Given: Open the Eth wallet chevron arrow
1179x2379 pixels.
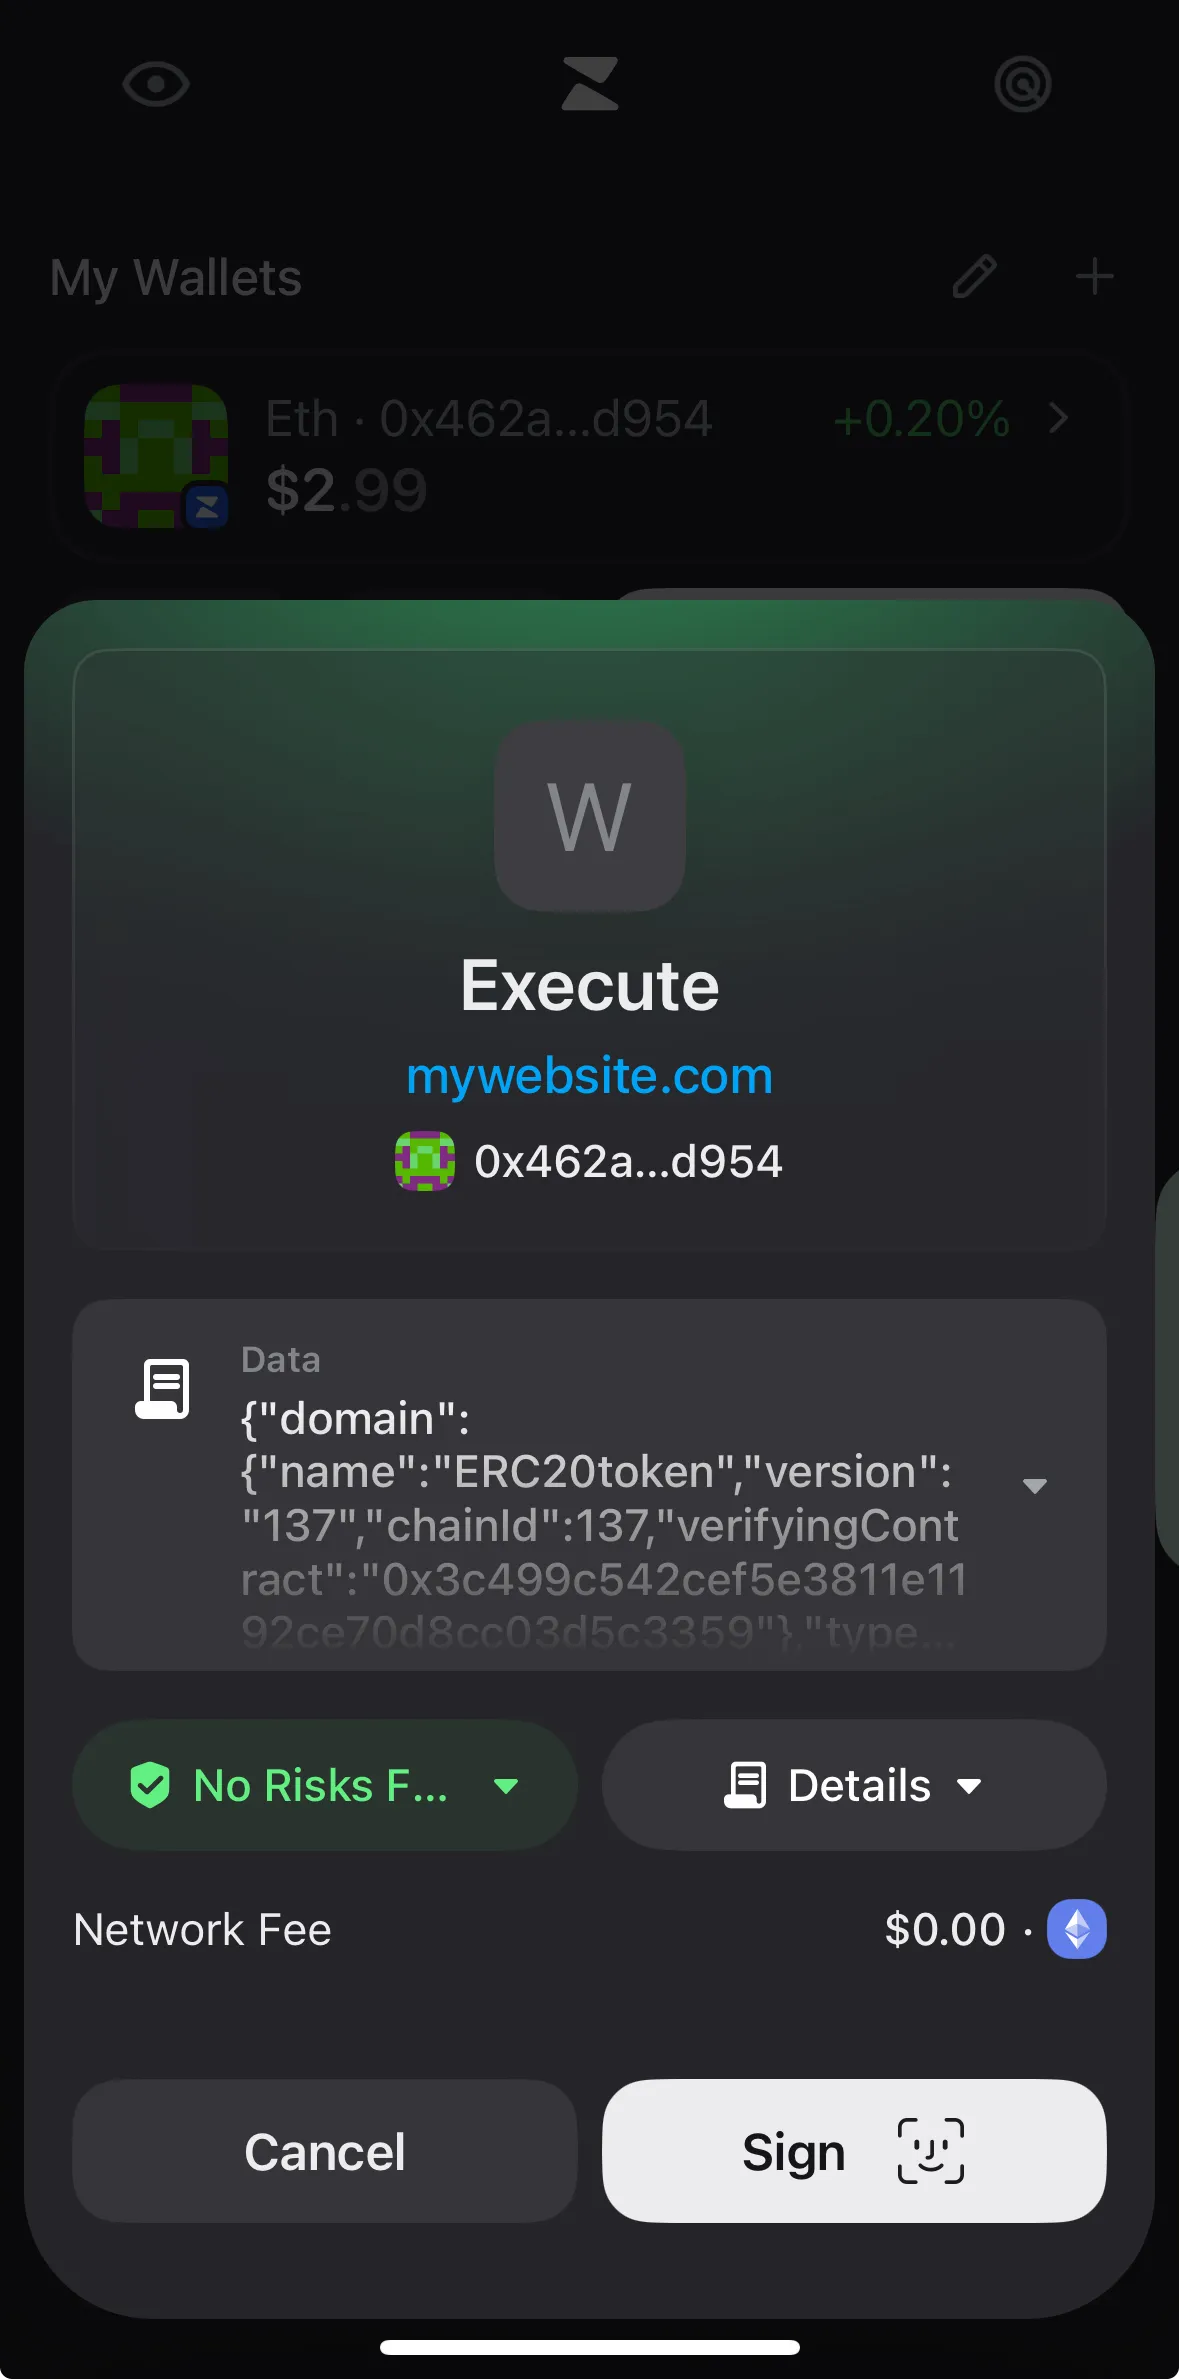Looking at the screenshot, I should click(1059, 419).
